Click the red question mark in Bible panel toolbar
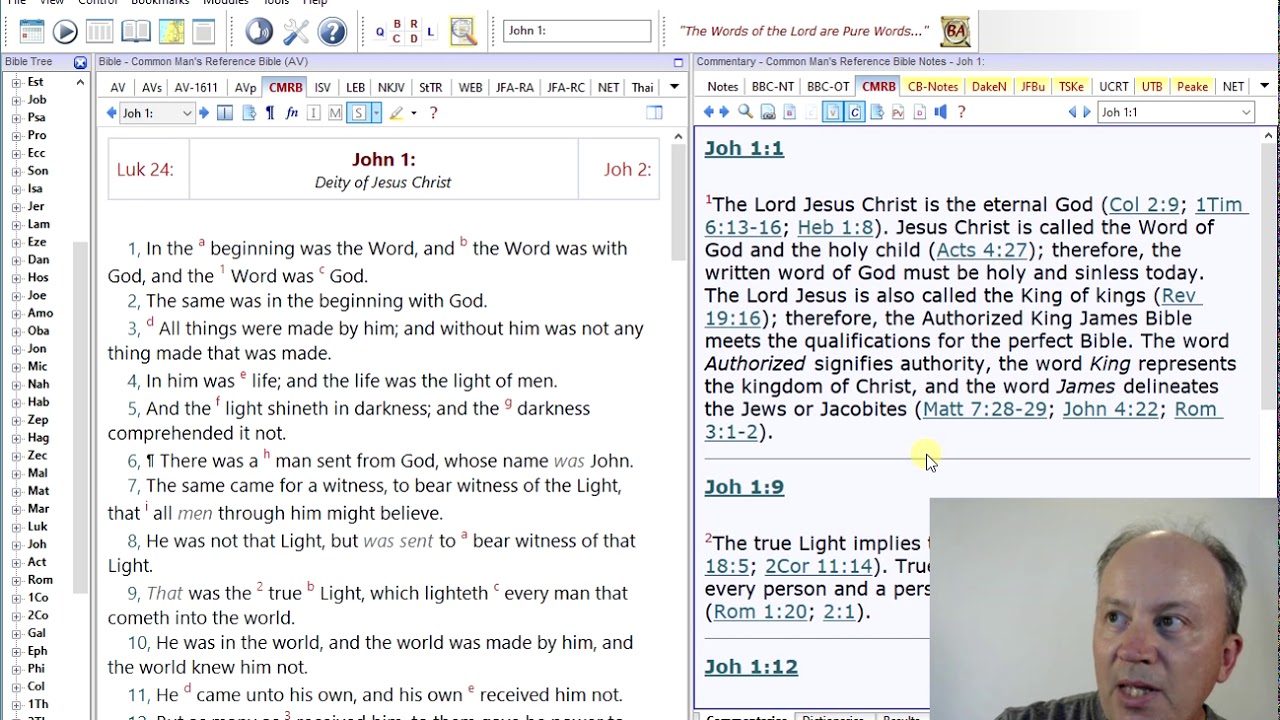Screen dimensions: 1280x720 point(433,113)
